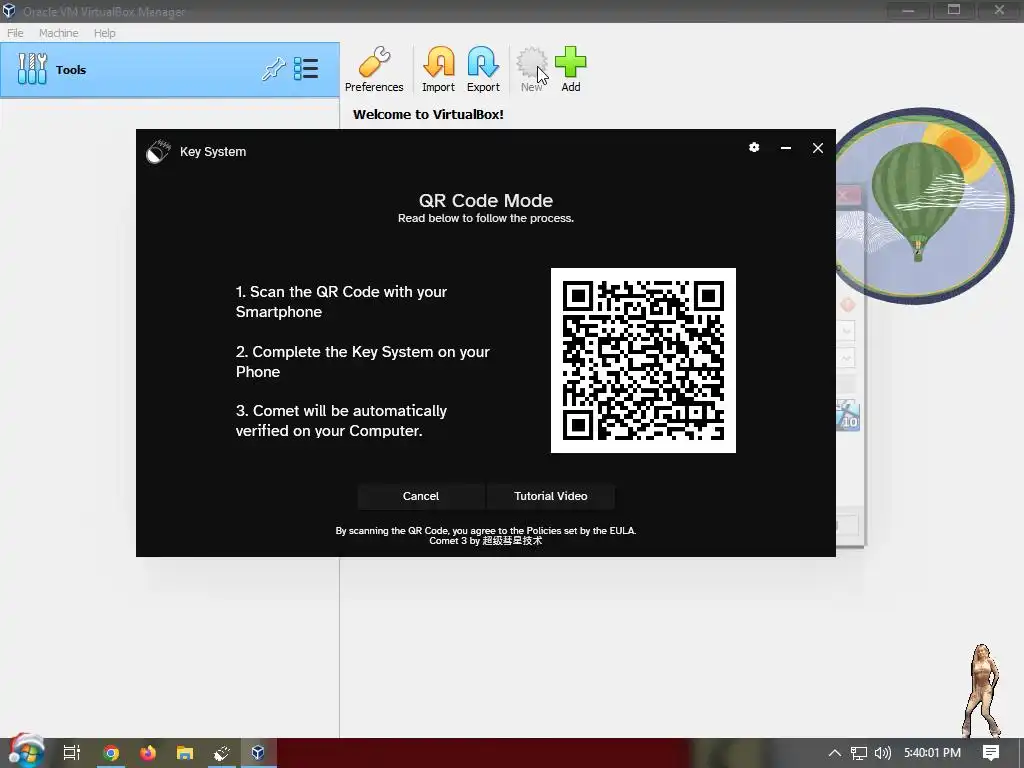The width and height of the screenshot is (1024, 768).
Task: Click the Export appliance toolbar icon
Action: coord(483,70)
